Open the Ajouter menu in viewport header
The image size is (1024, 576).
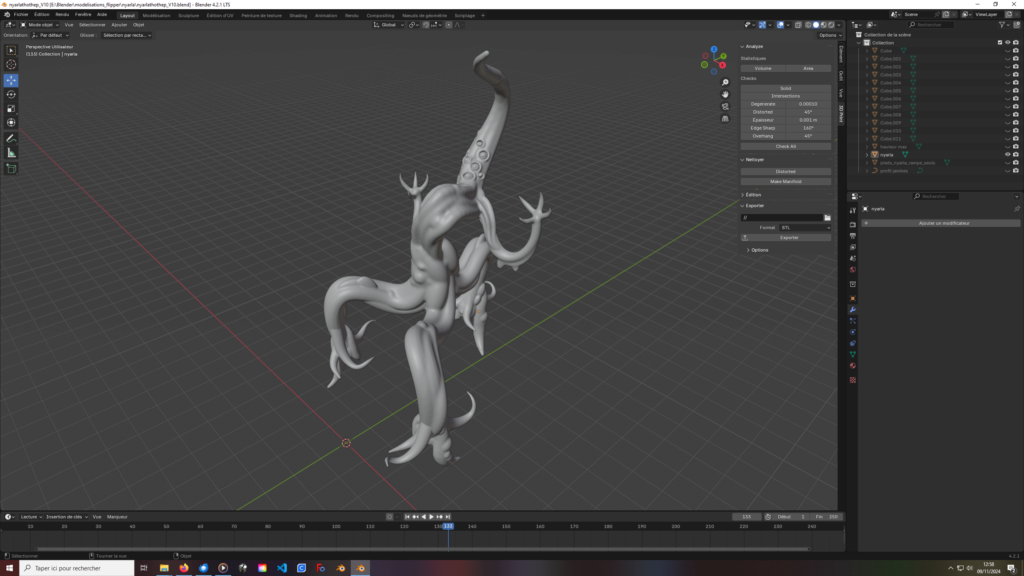pos(119,25)
